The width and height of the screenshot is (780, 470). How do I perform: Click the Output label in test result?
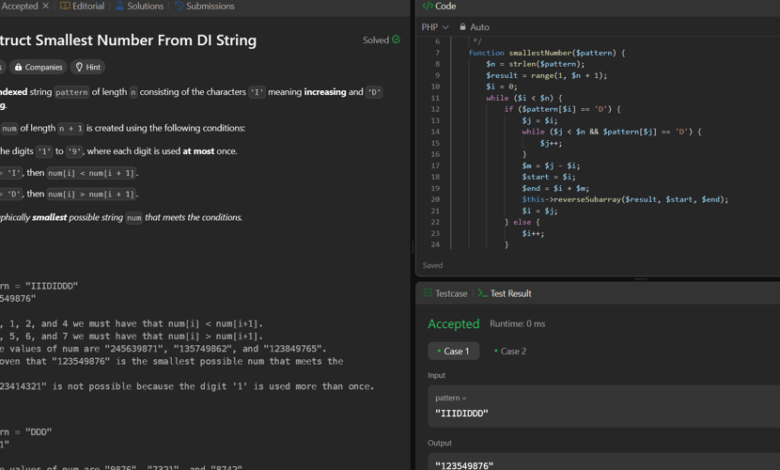(x=439, y=443)
